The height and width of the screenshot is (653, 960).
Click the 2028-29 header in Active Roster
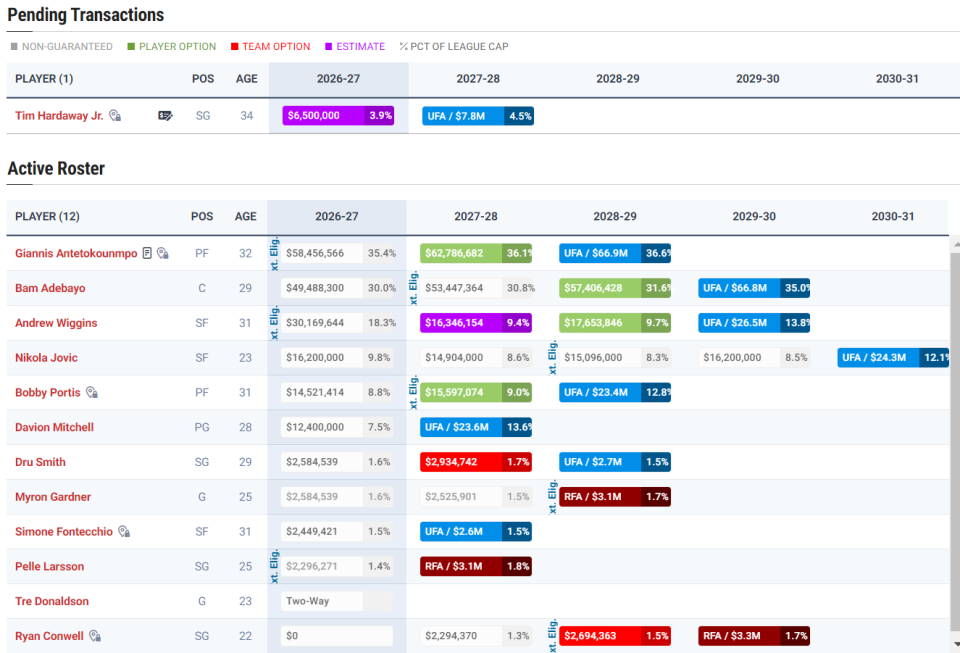615,217
